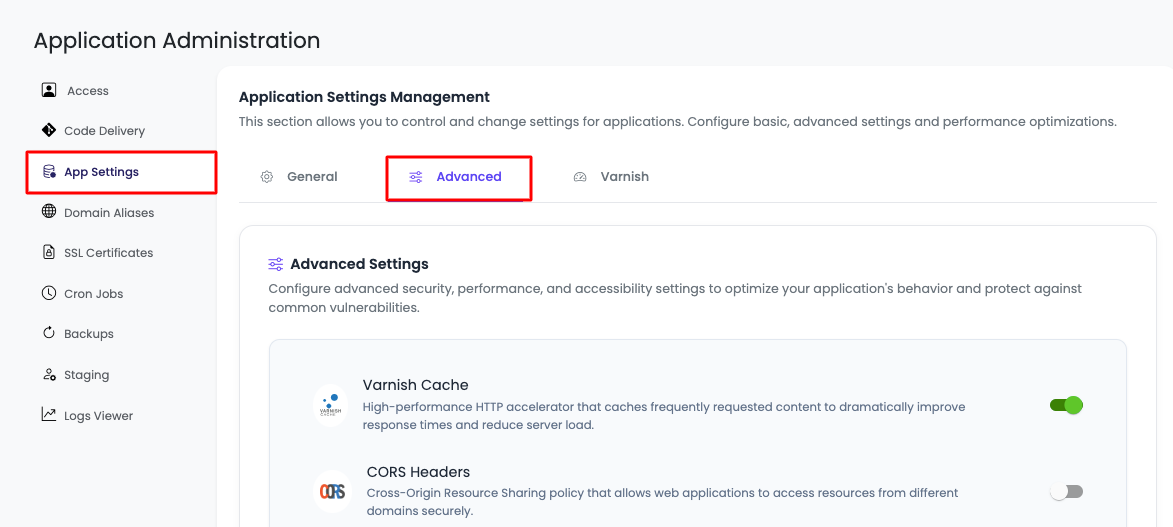Click the gauge icon on Varnish tab
Screen dimensions: 1173x527
[x=580, y=177]
